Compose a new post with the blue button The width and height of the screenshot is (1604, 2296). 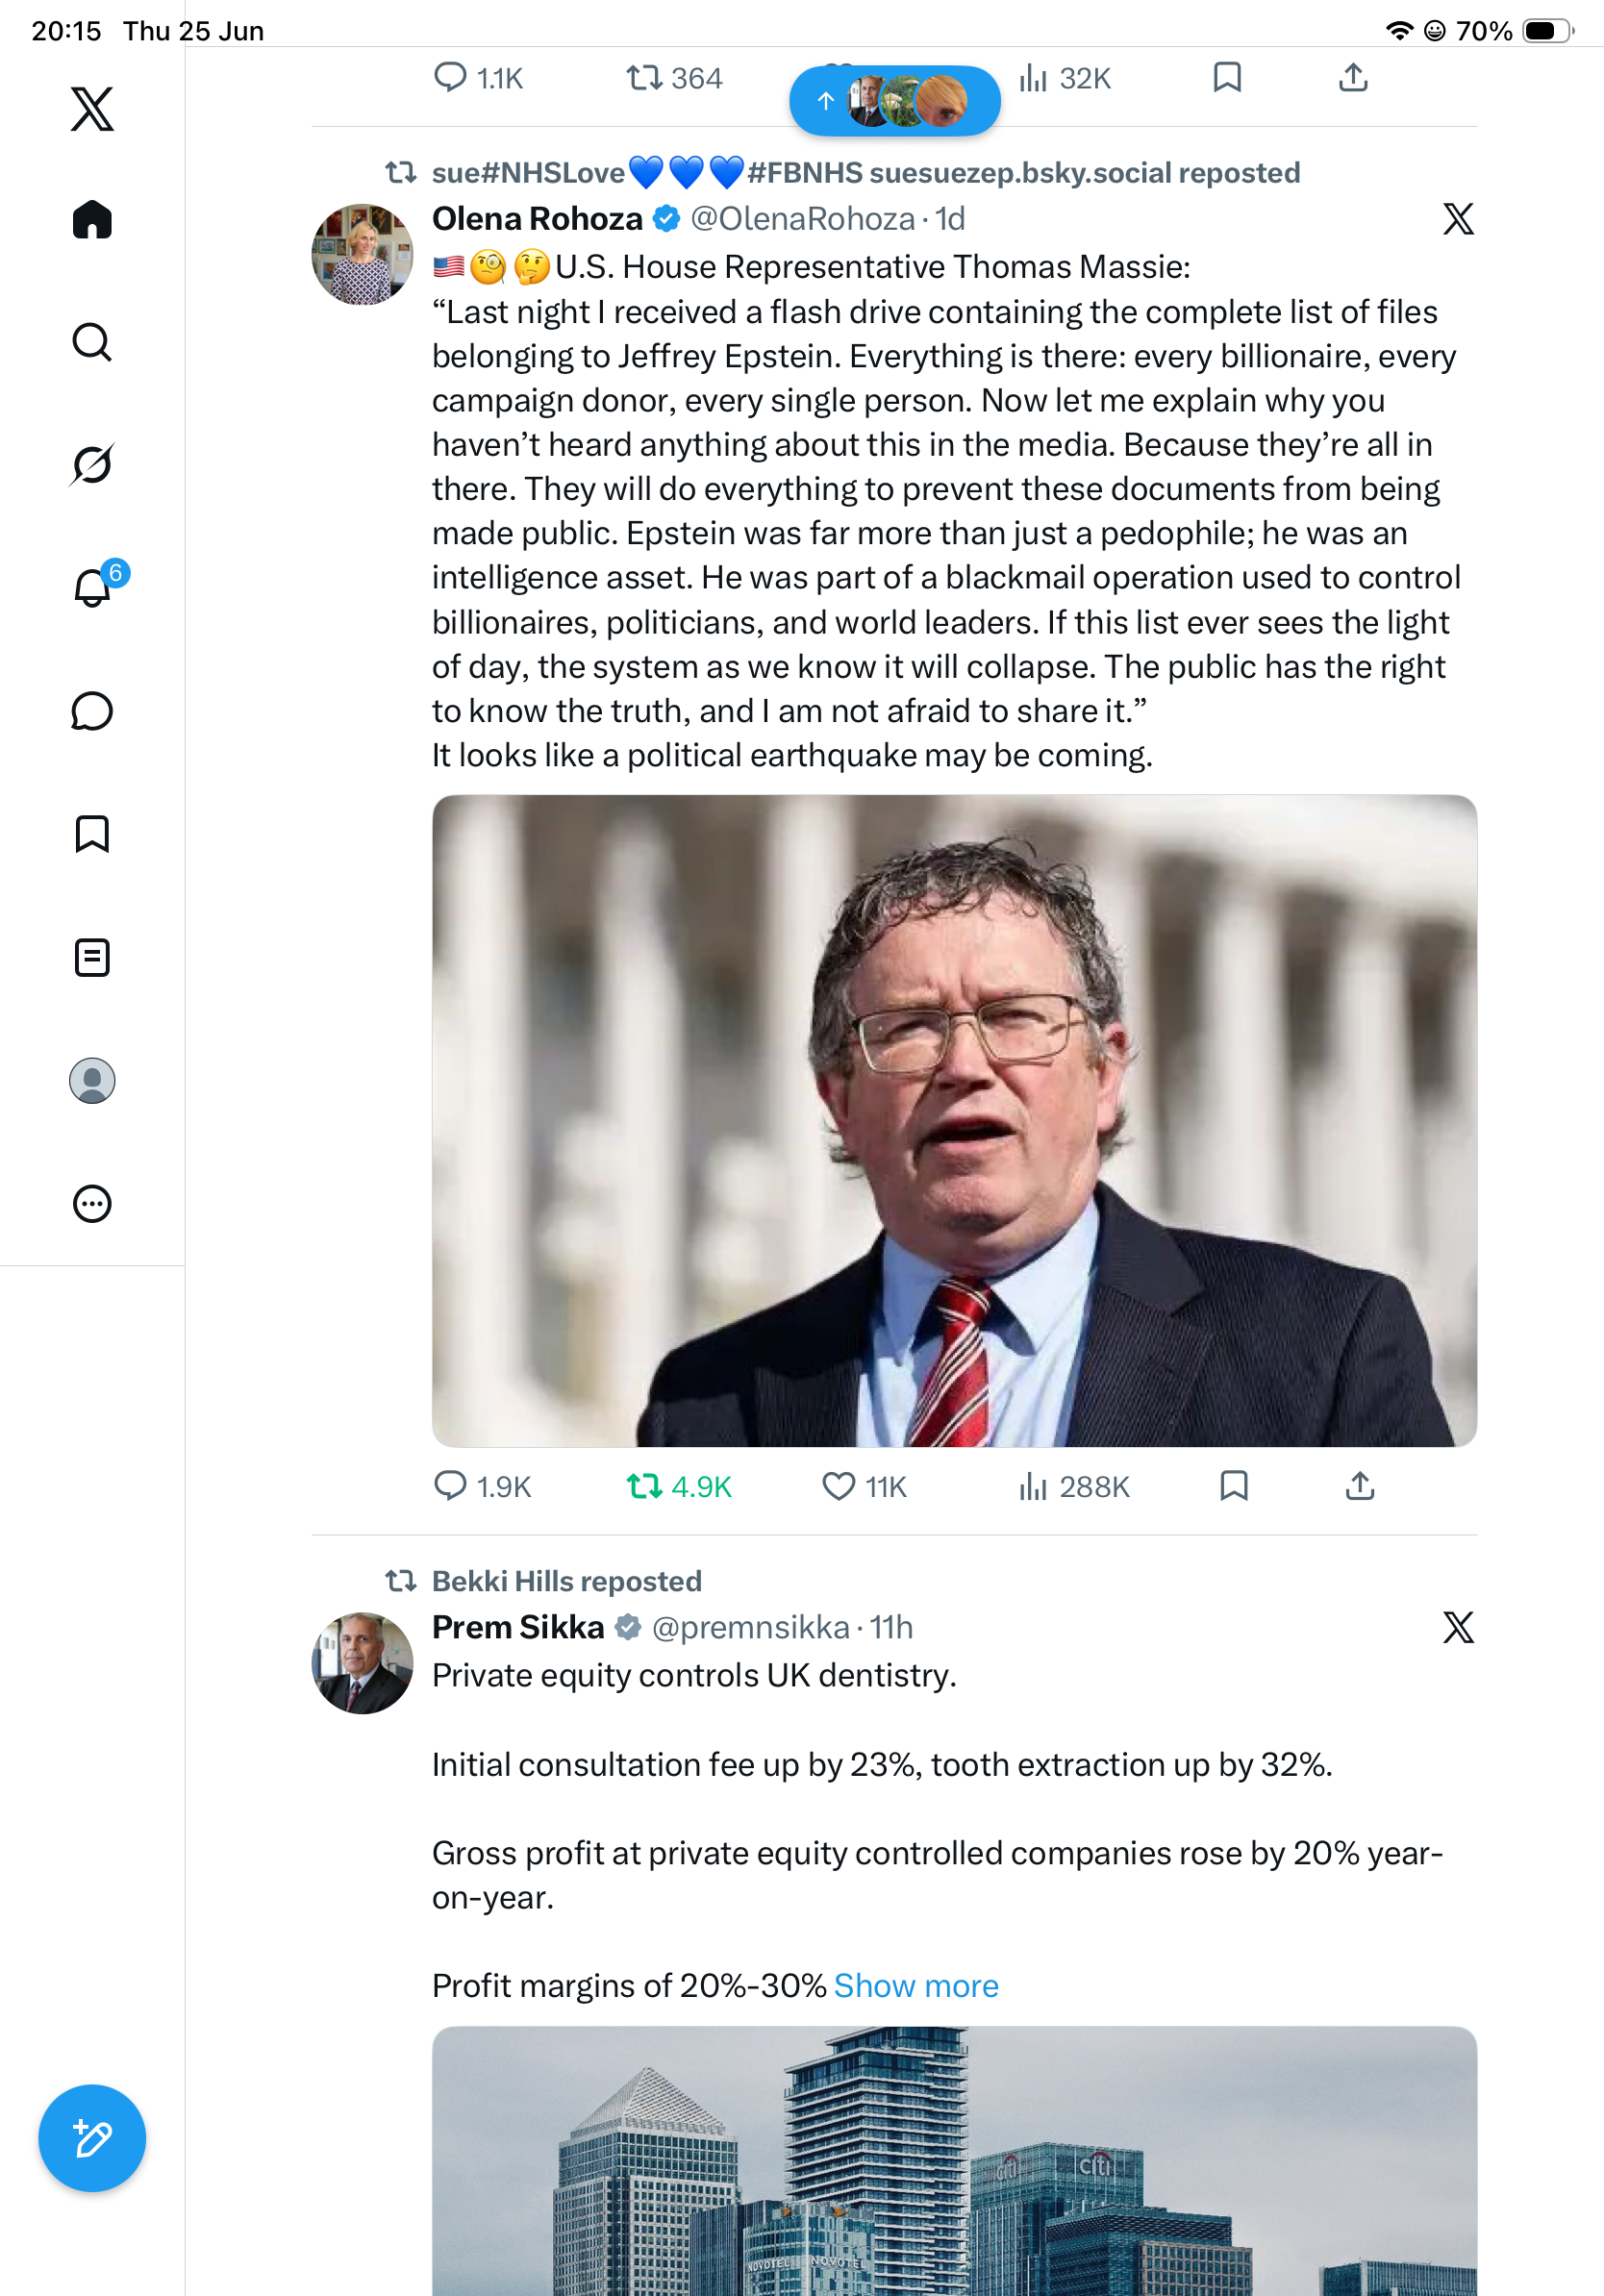pyautogui.click(x=92, y=2138)
